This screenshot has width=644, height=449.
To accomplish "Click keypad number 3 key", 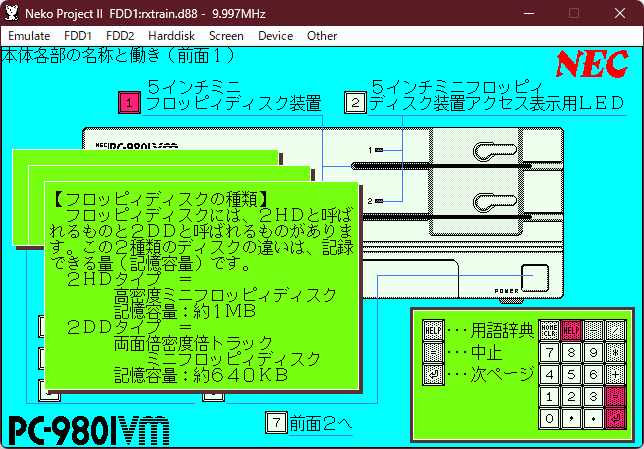I will coord(593,397).
